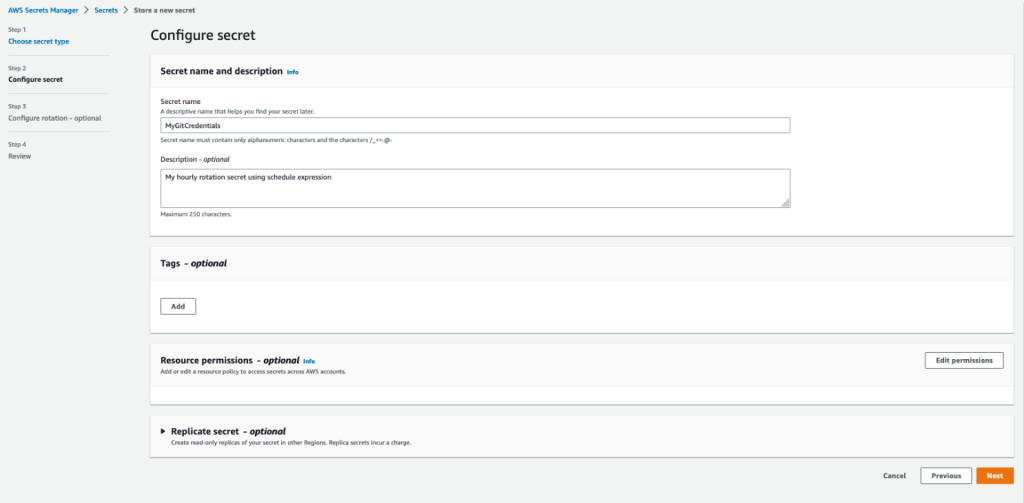Viewport: 1024px width, 503px height.
Task: Click Step 2 label
Action: pyautogui.click(x=17, y=68)
